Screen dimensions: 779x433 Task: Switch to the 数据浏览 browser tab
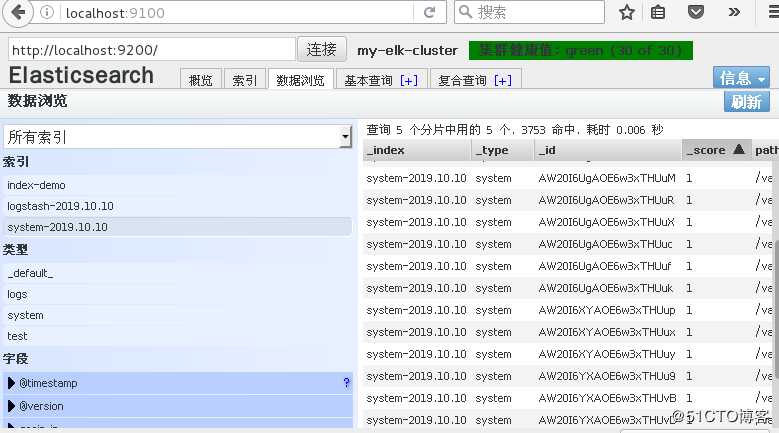[x=300, y=79]
